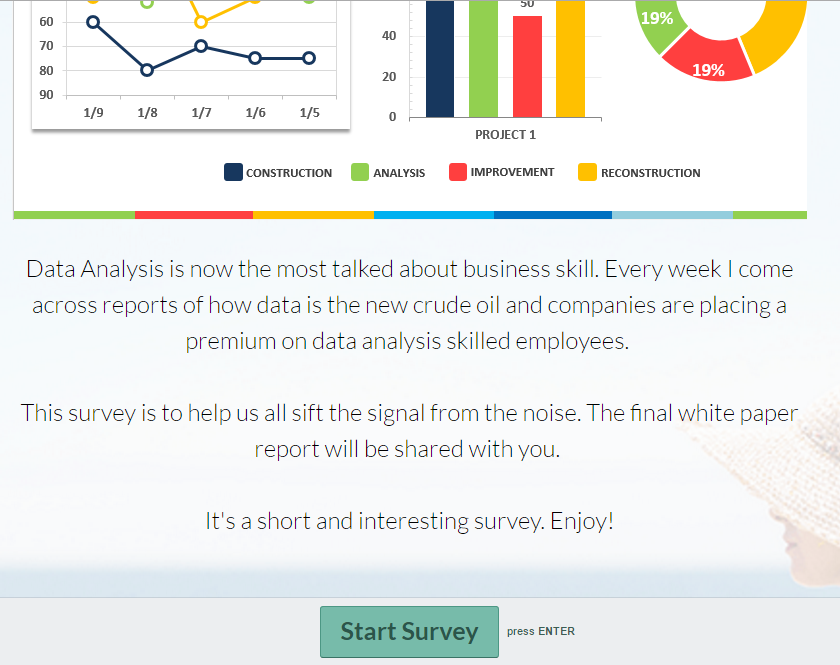Viewport: 840px width, 665px height.
Task: Click the navy line marker at 1/8
Action: click(x=147, y=70)
